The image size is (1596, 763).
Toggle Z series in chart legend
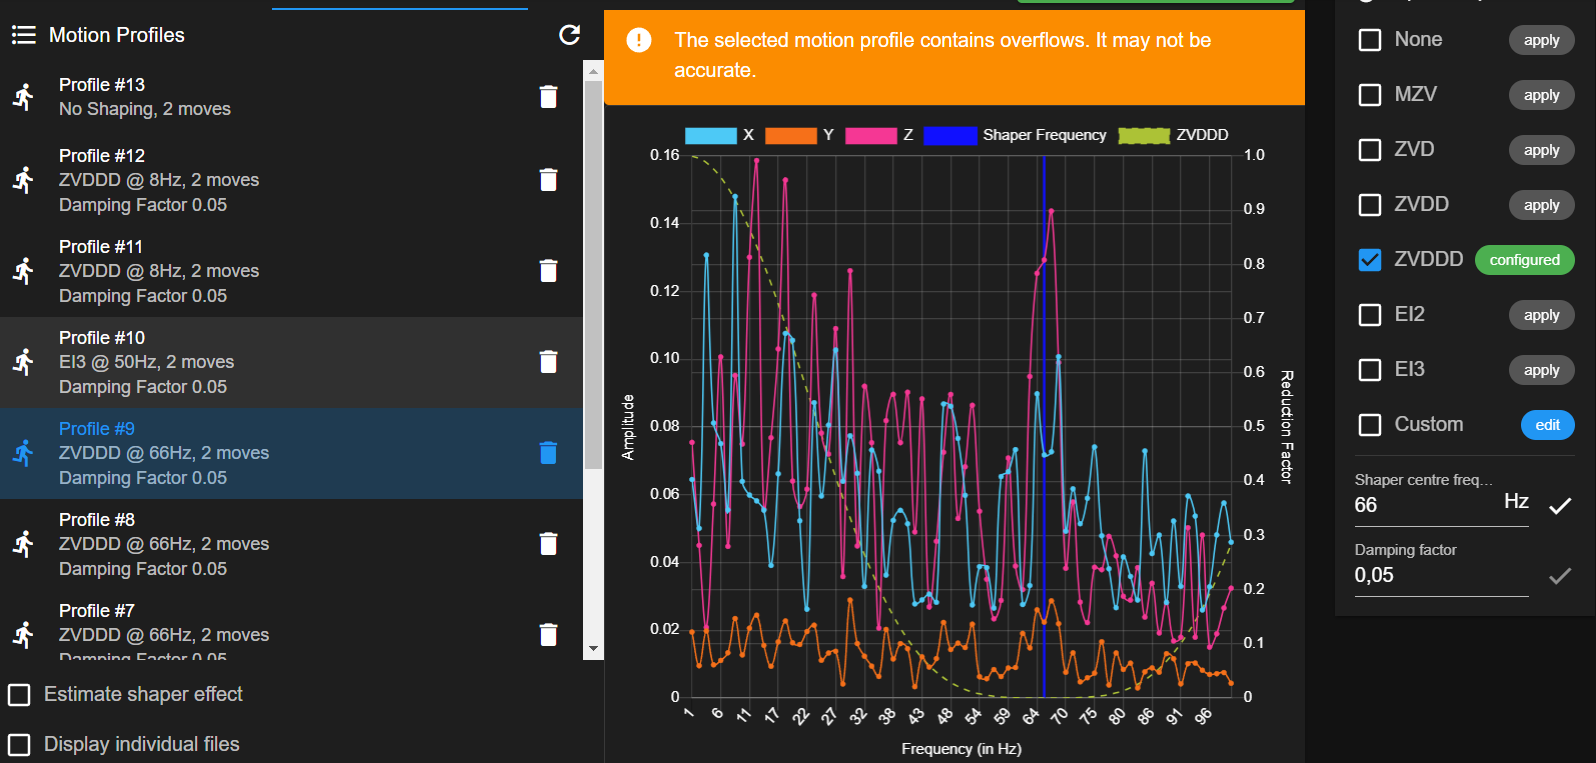(879, 135)
